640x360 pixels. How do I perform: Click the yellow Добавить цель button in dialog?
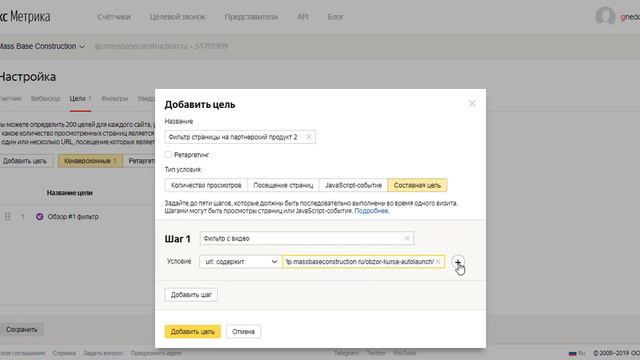(x=193, y=331)
